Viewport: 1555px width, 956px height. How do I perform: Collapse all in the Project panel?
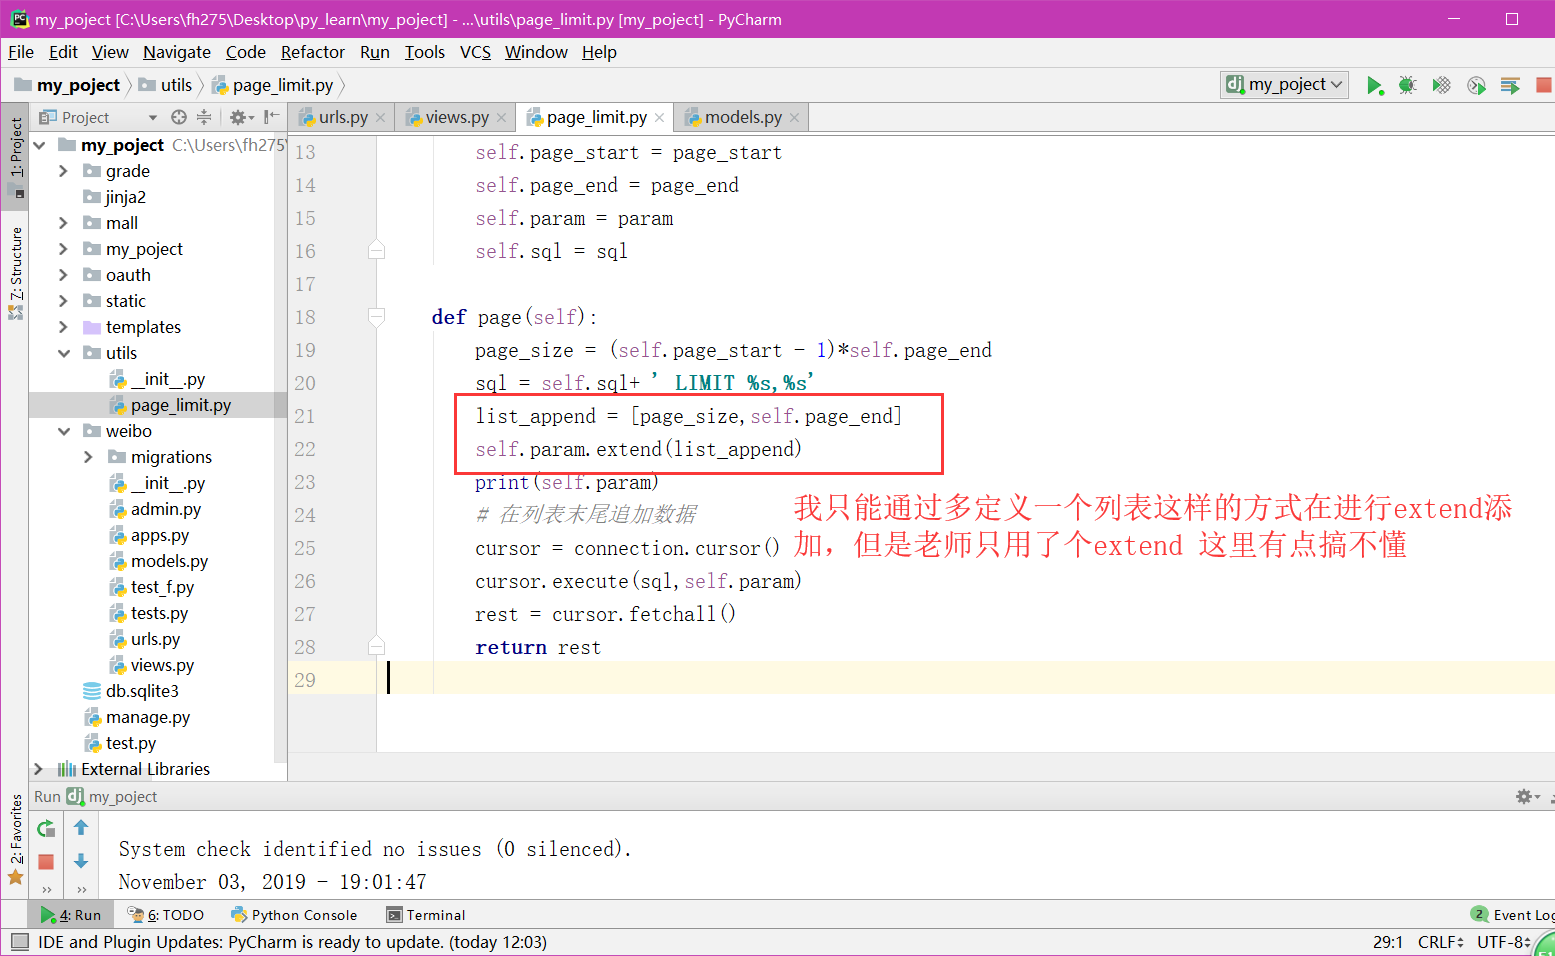tap(204, 117)
